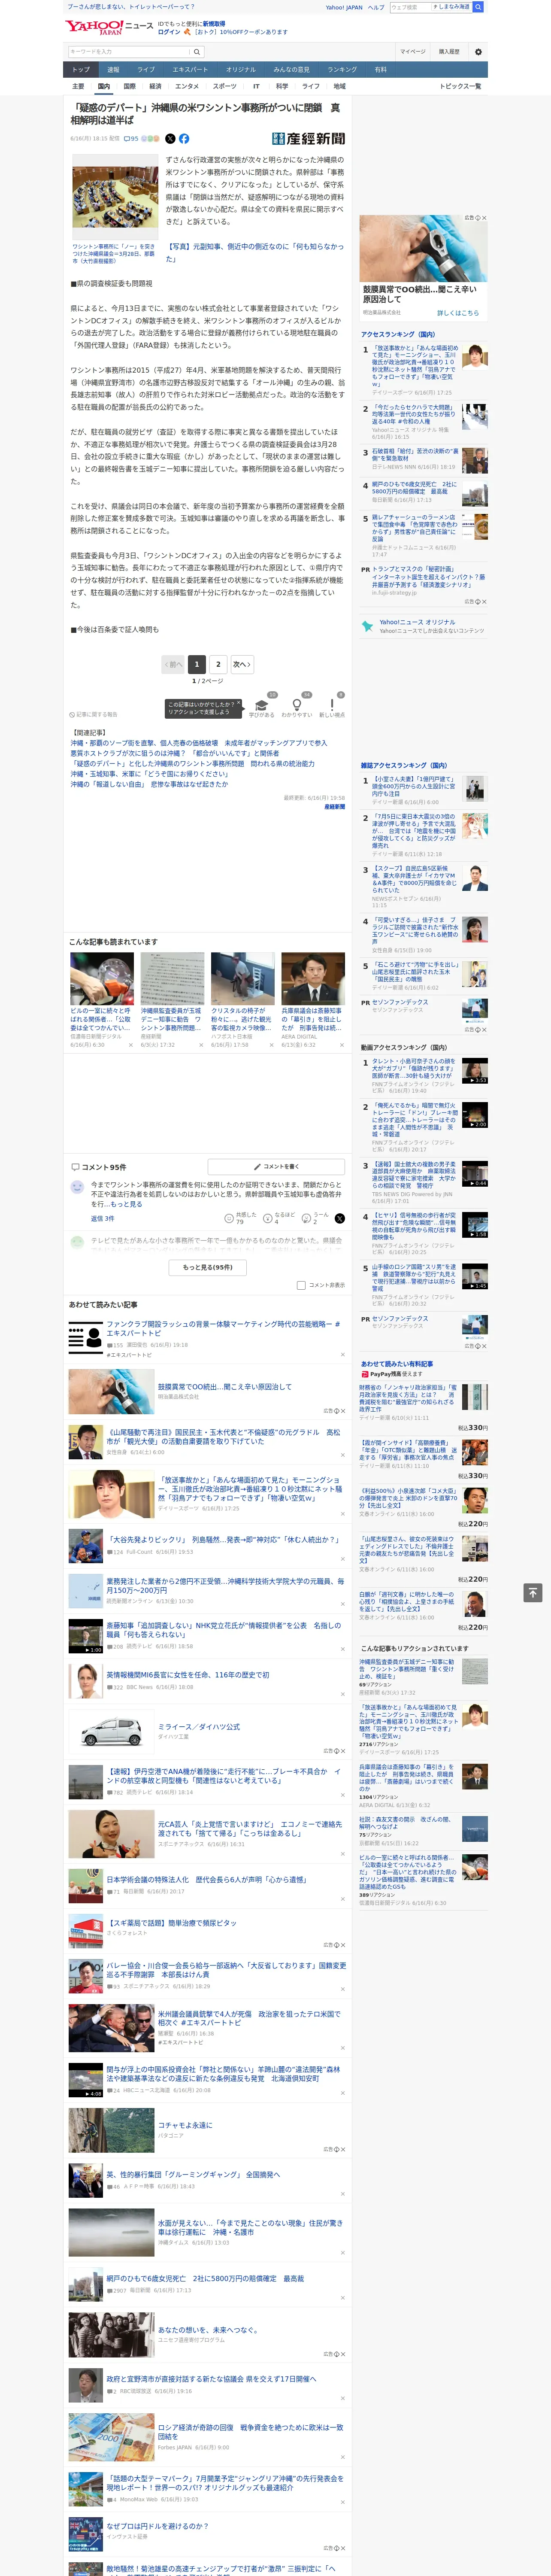This screenshot has height=2576, width=551.
Task: Click ad link 詳しくはこちら
Action: 457,313
